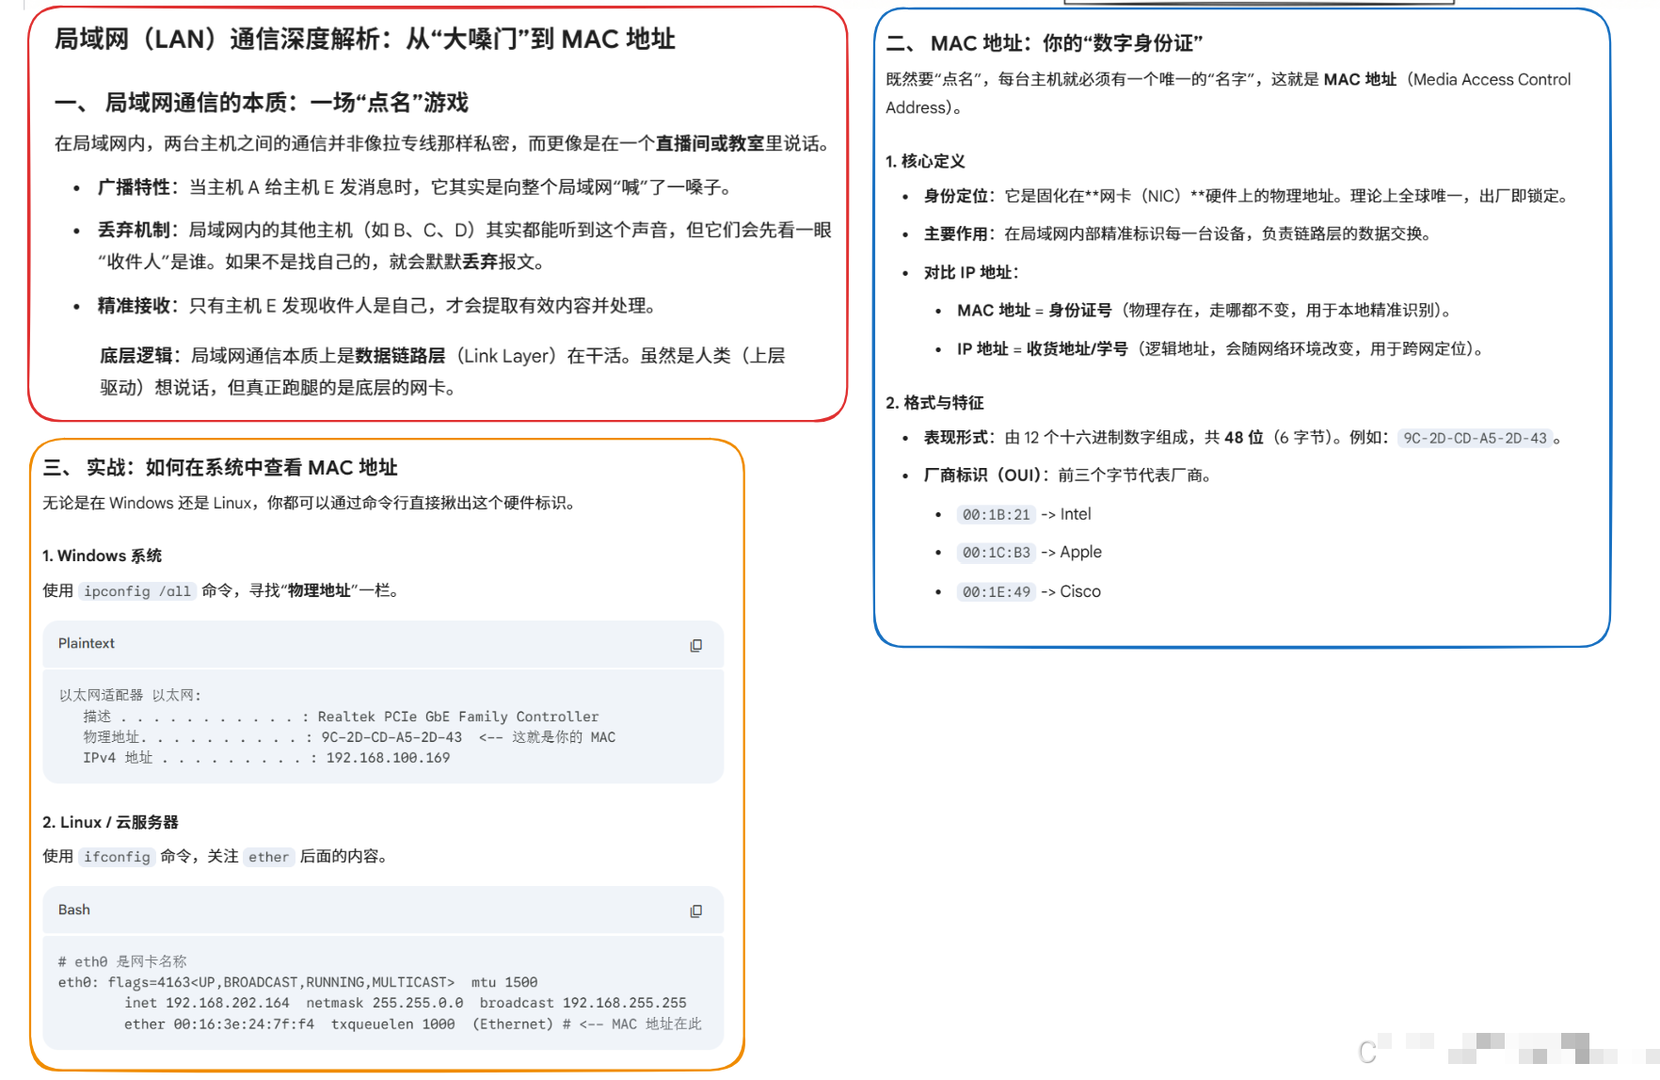Click the text 'Media Access Control Address'
Image resolution: width=1660 pixels, height=1080 pixels.
(x=1228, y=94)
